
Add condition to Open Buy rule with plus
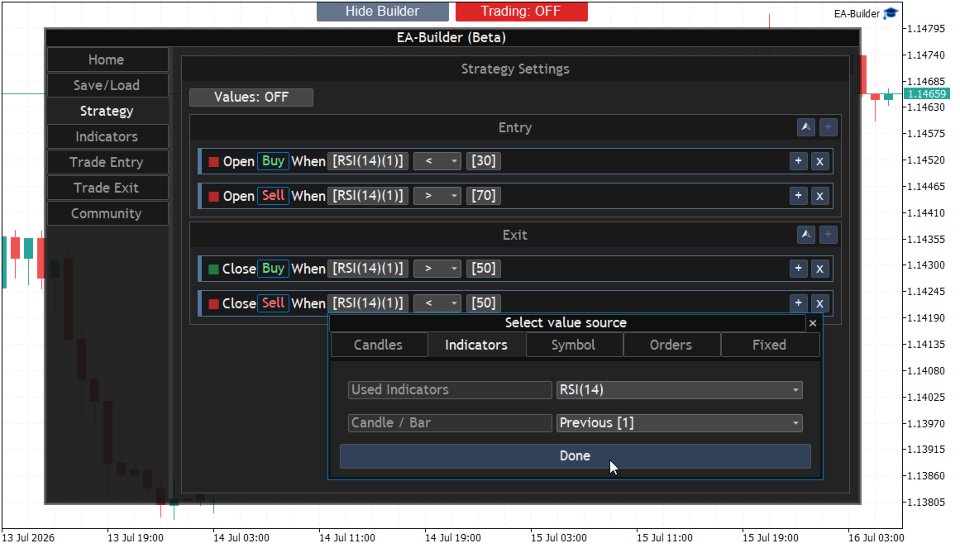coord(798,161)
